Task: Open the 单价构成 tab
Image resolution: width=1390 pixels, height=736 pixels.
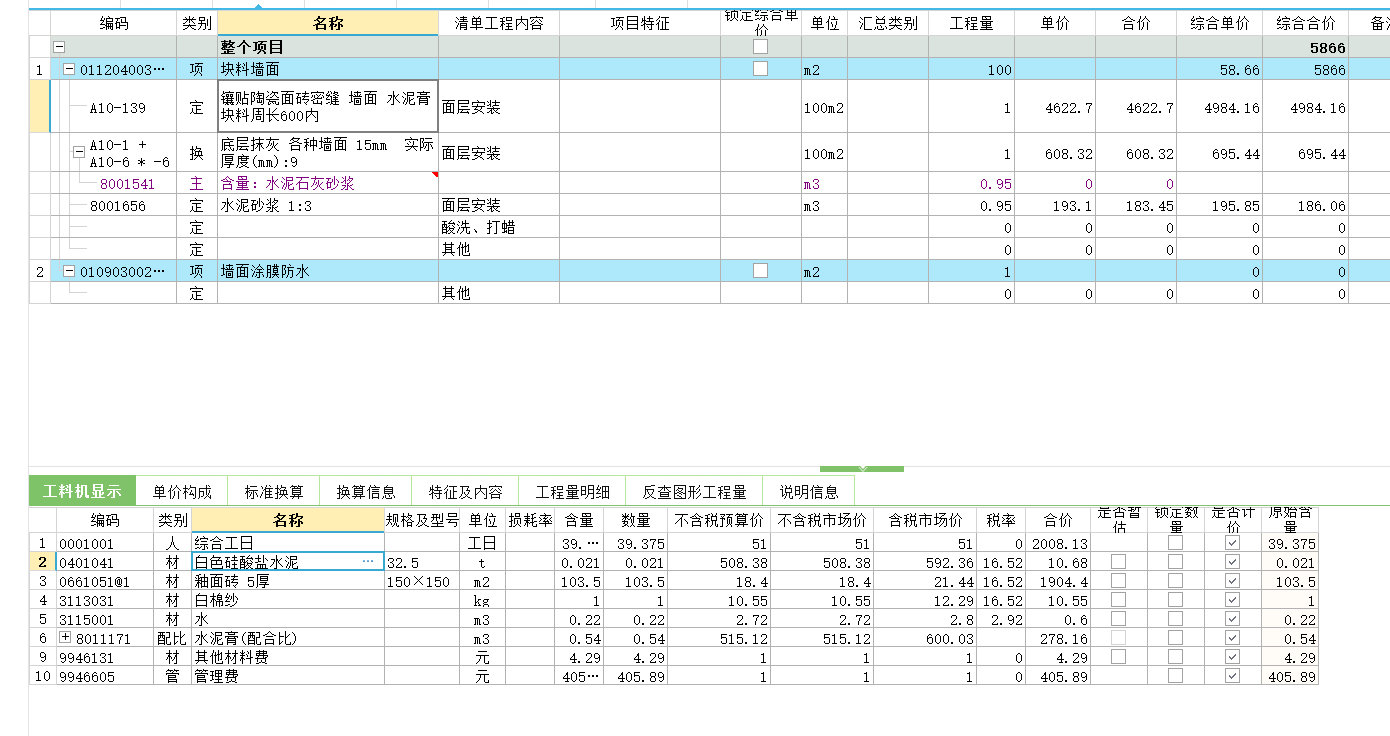Action: (x=182, y=491)
